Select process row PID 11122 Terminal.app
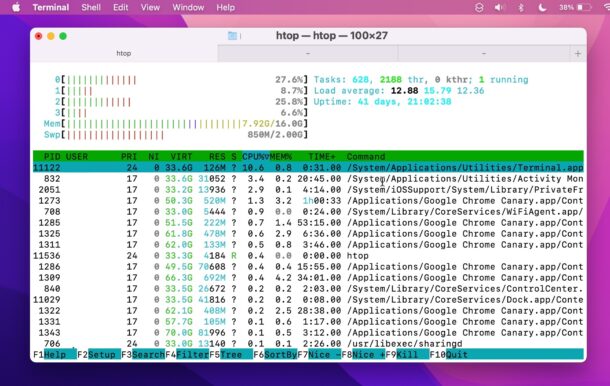This screenshot has height=386, width=610. point(308,168)
